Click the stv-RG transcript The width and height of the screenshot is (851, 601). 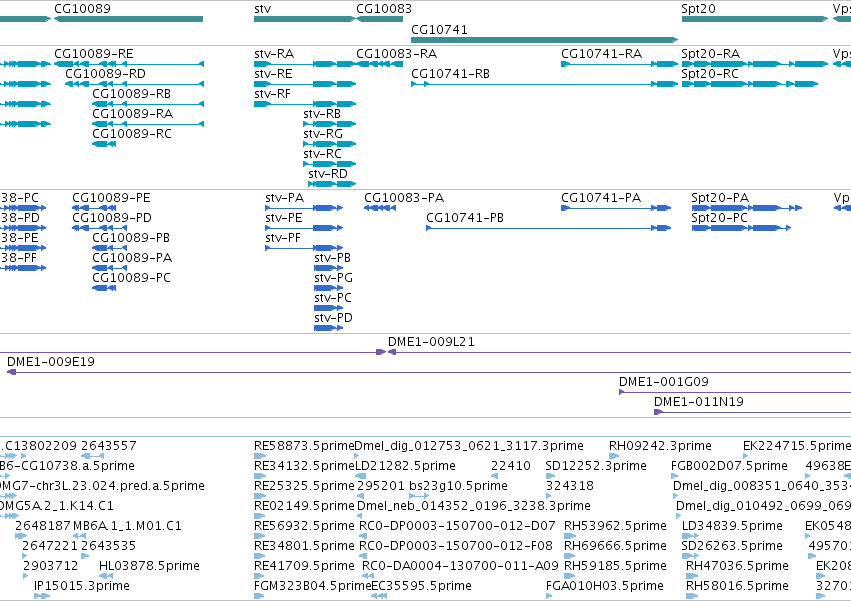329,144
